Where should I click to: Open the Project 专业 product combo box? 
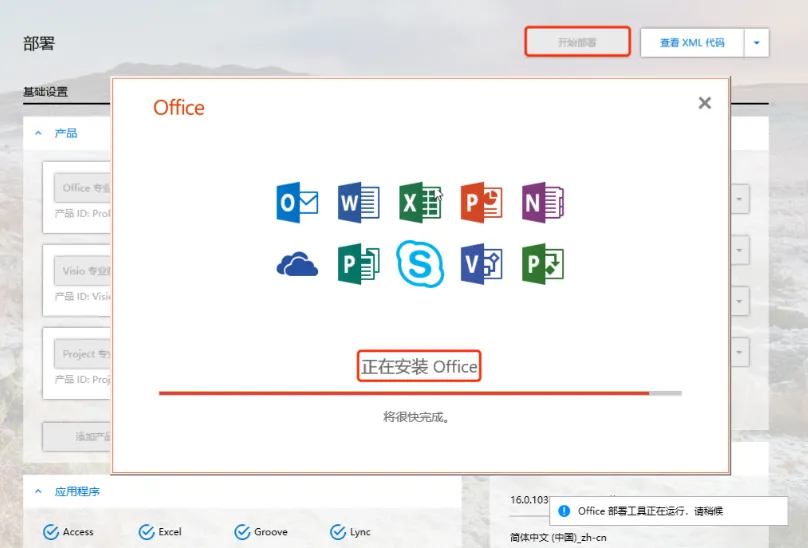point(83,354)
